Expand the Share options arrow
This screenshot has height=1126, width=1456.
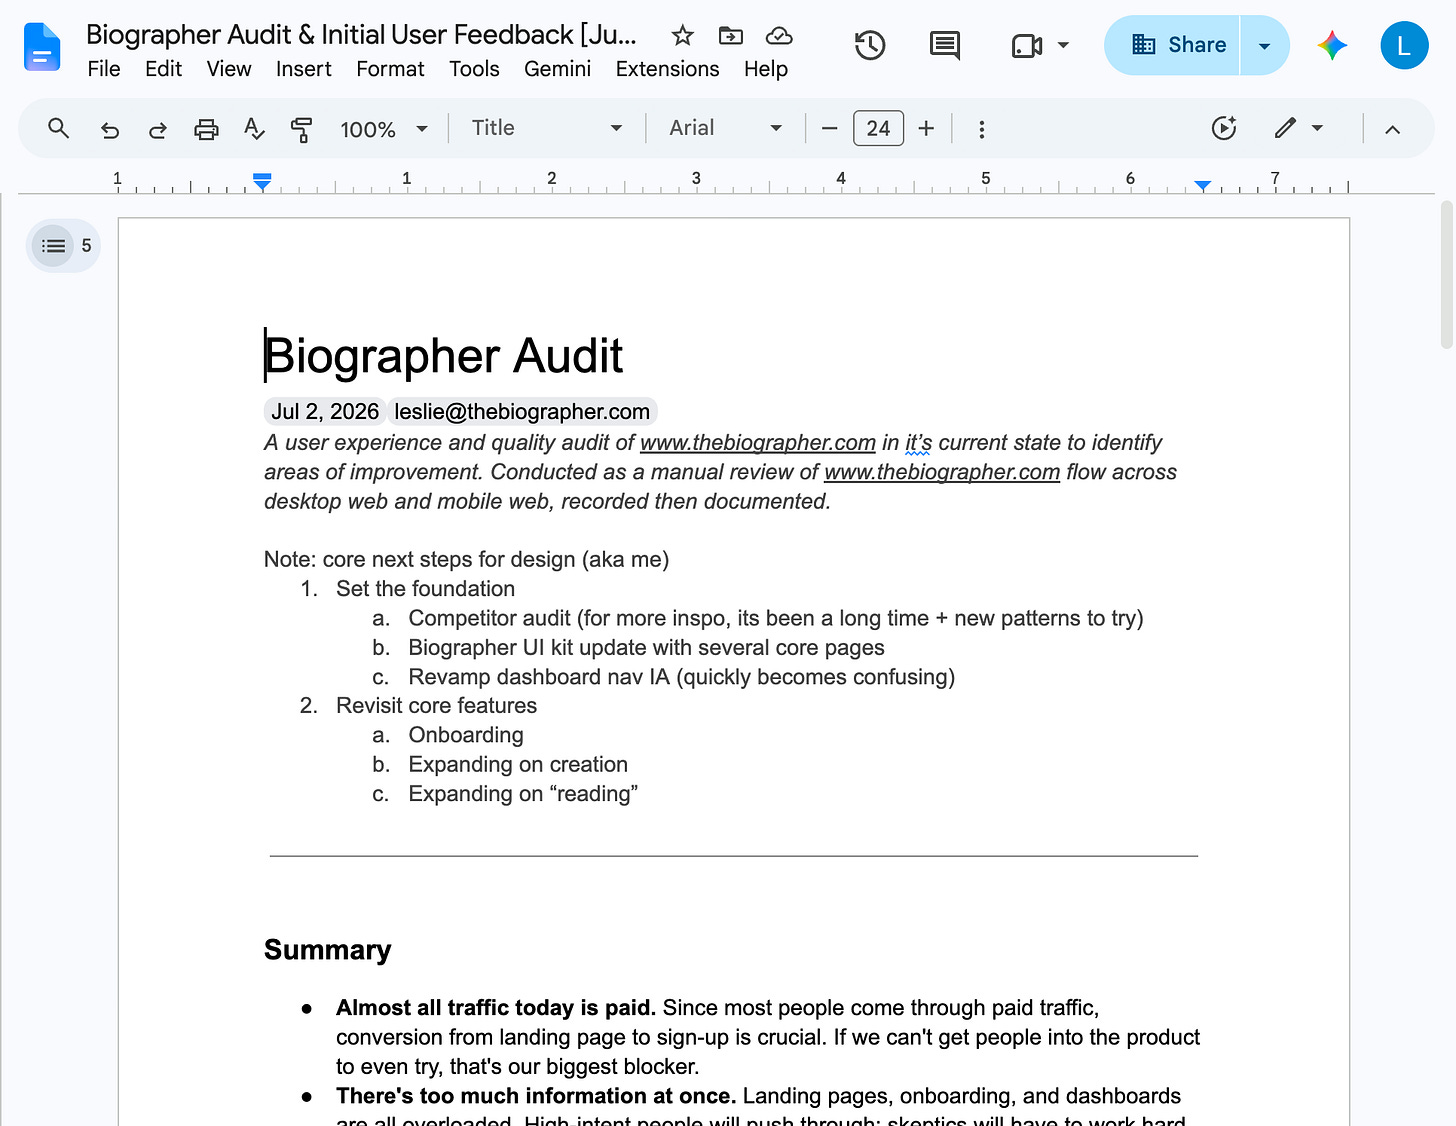click(x=1265, y=45)
